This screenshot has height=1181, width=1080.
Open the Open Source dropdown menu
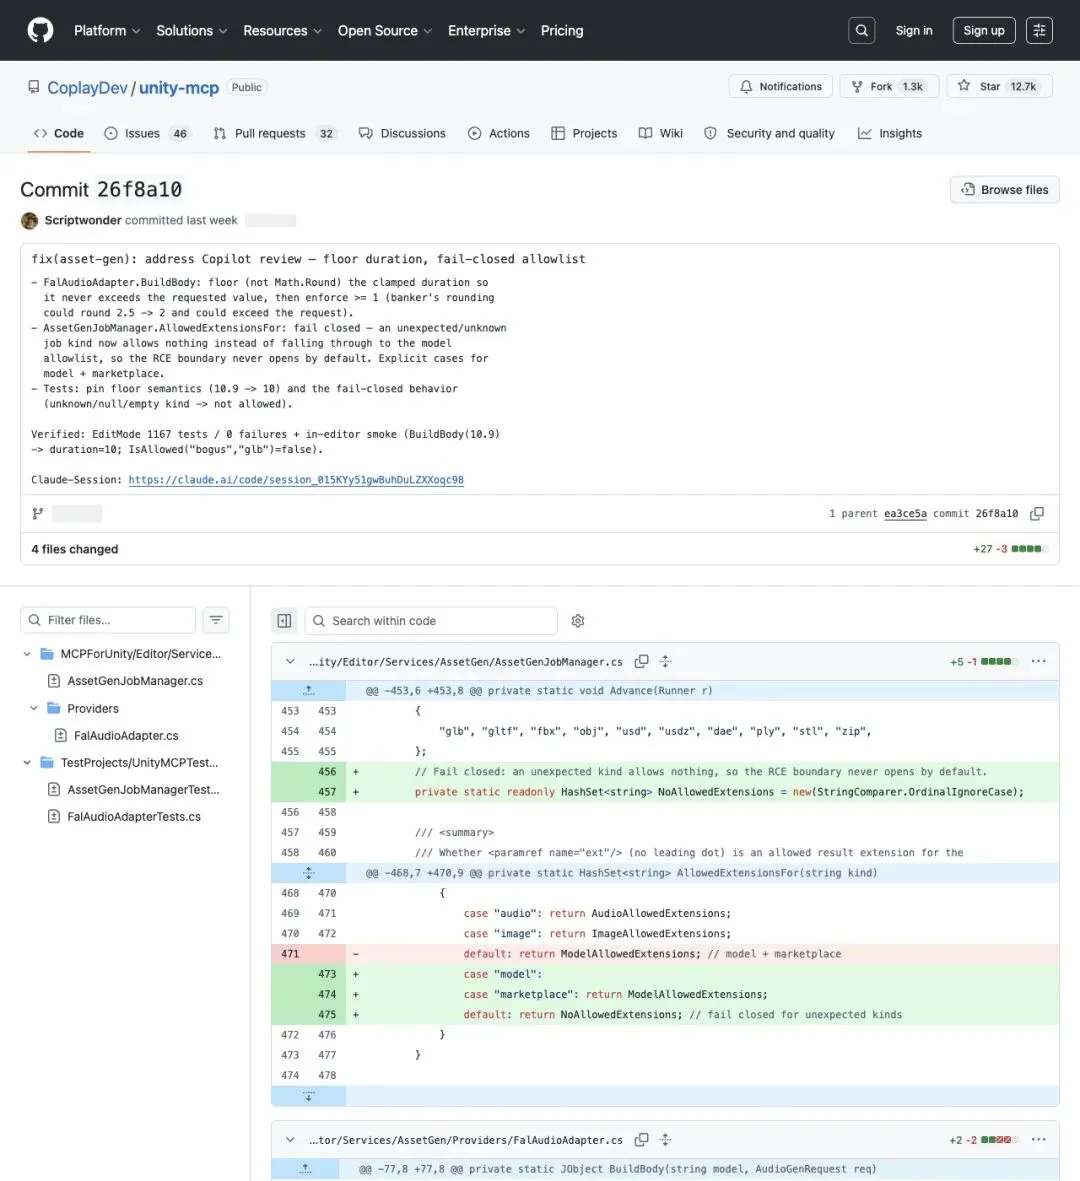(385, 30)
